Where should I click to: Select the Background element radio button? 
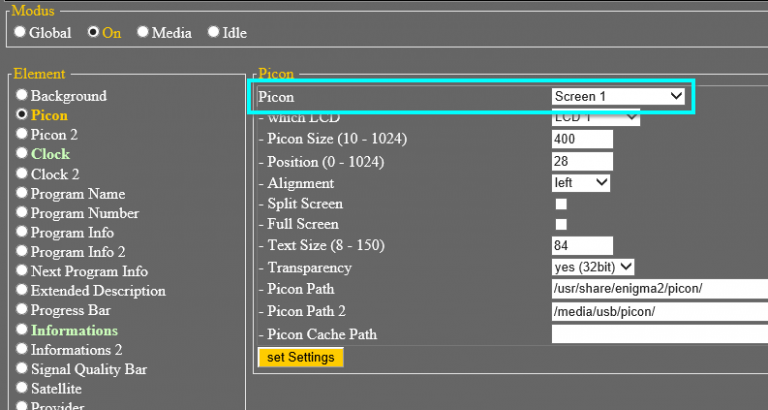tap(21, 96)
